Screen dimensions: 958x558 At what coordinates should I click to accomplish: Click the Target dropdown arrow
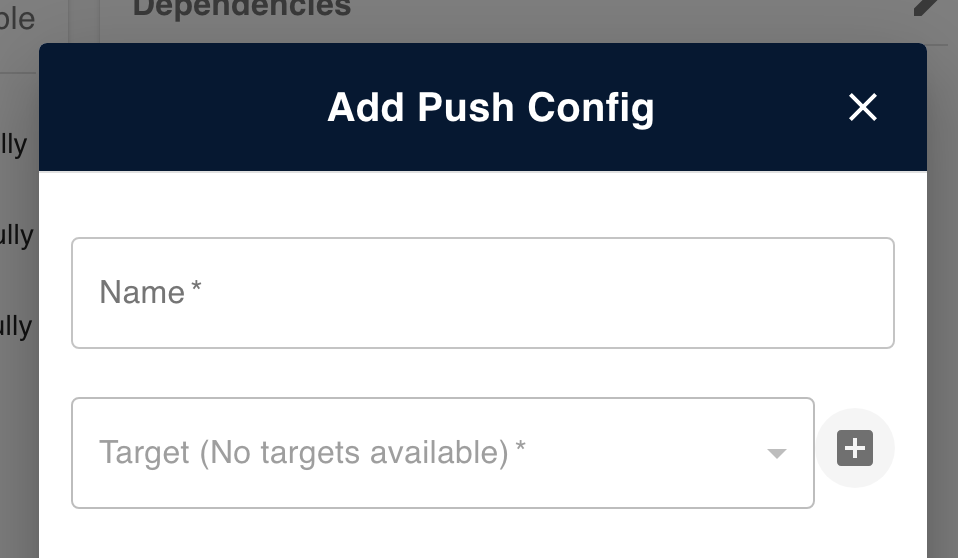coord(776,454)
